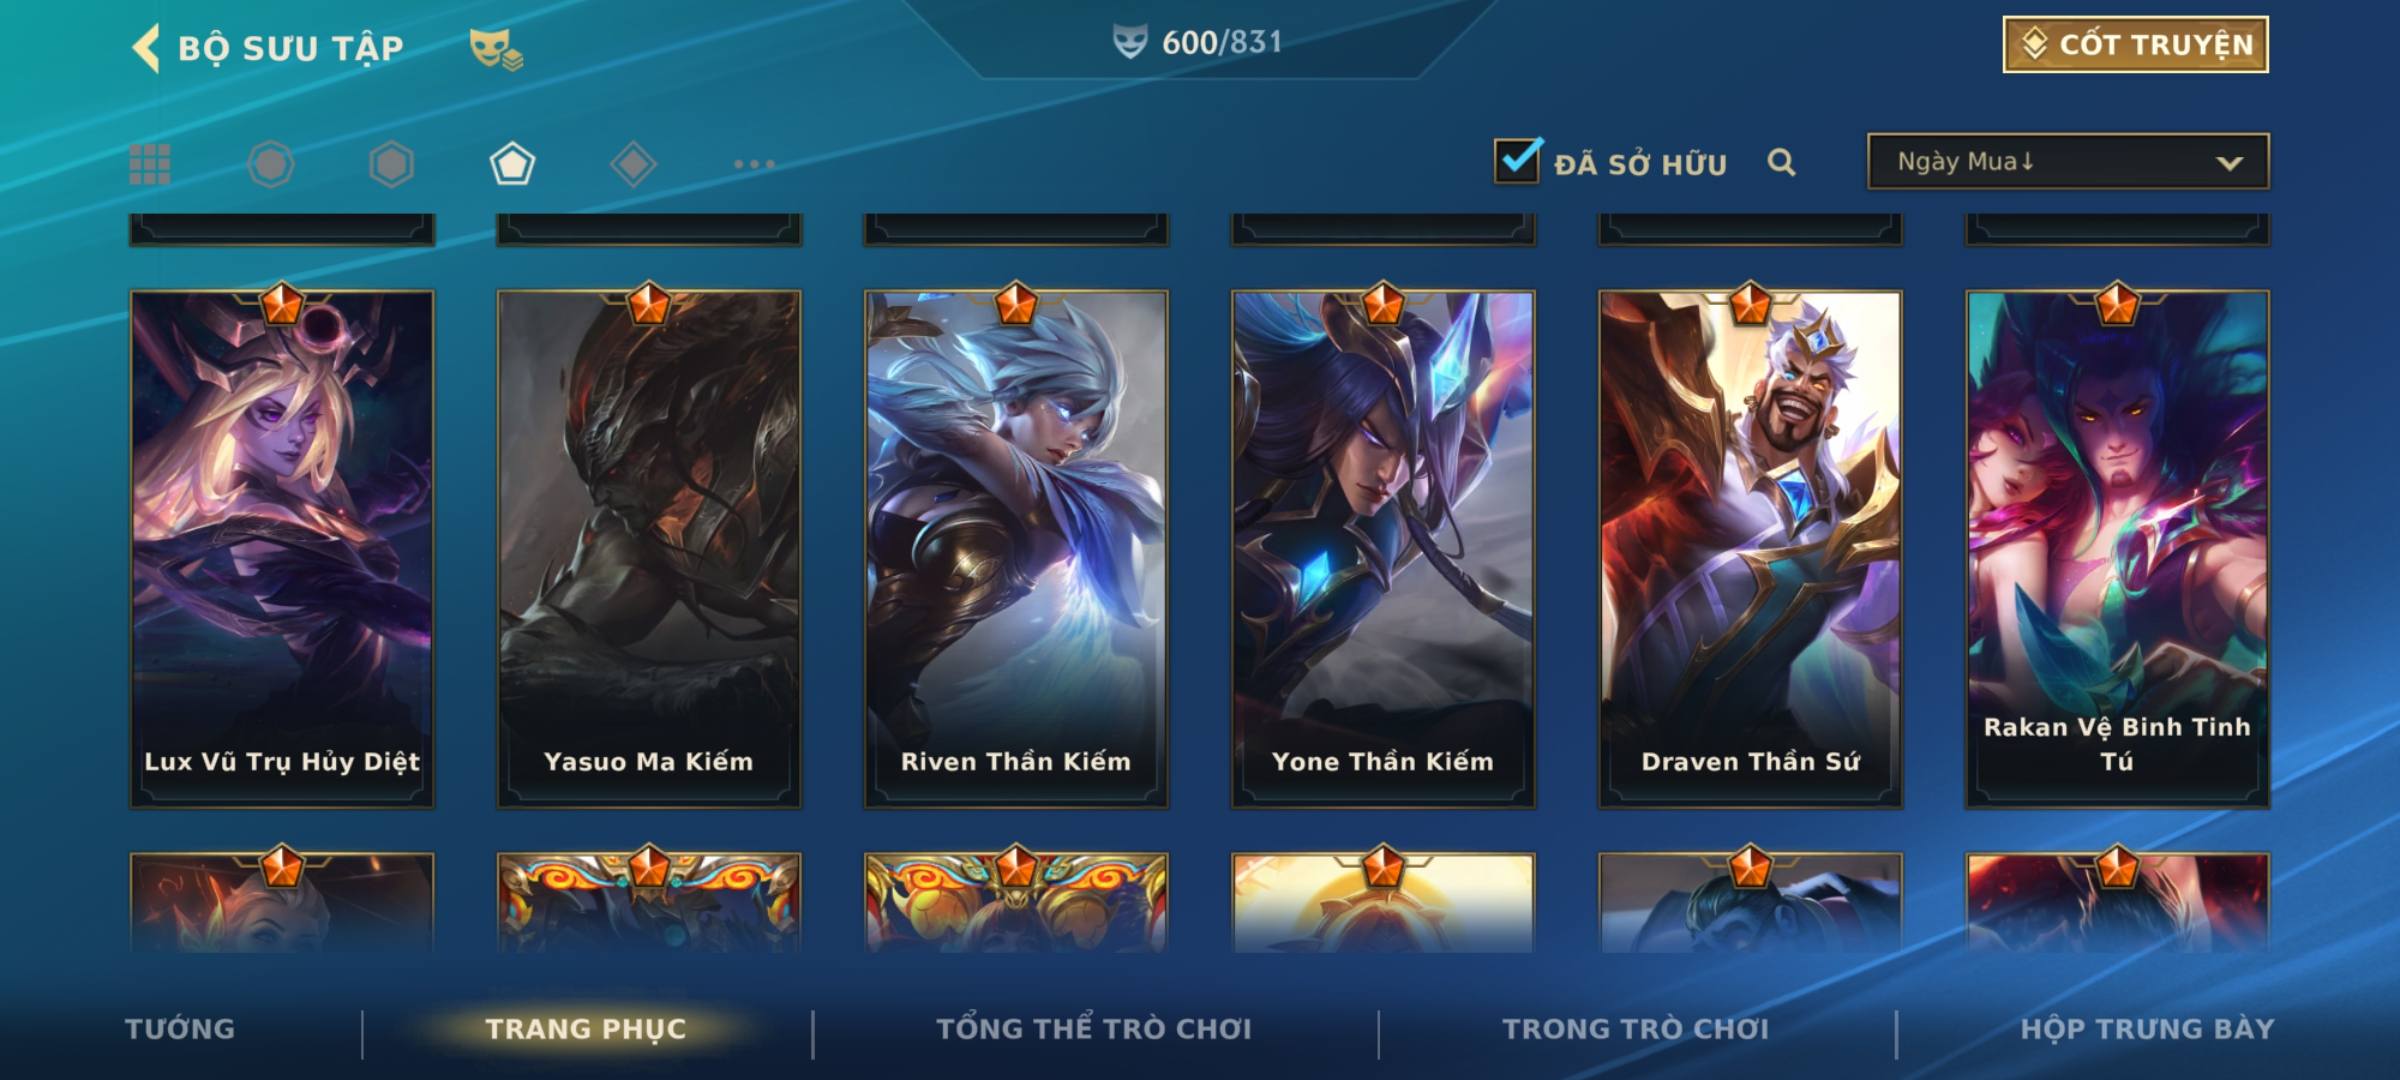
Task: Open the Yasuo Ma Kiếm skin card
Action: pos(649,549)
